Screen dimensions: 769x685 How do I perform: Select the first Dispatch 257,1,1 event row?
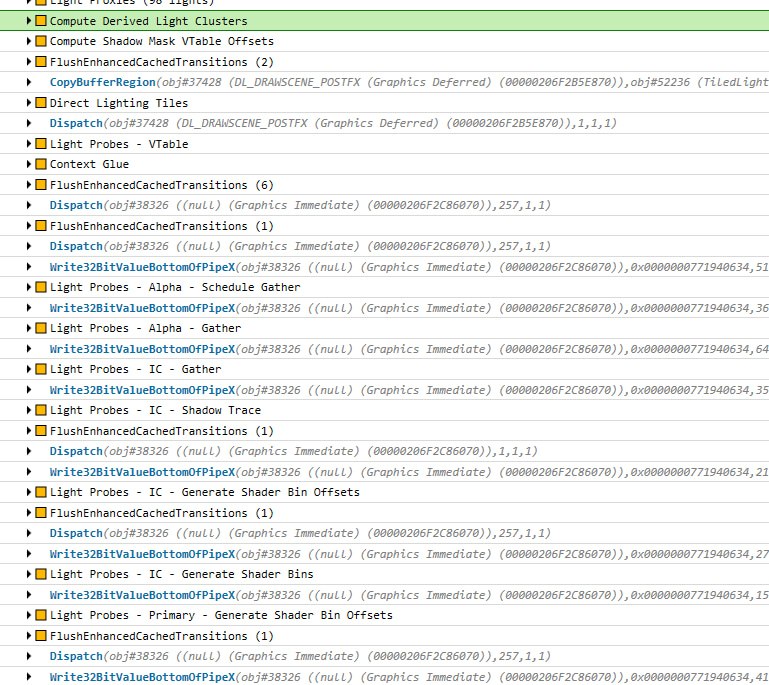tap(384, 205)
